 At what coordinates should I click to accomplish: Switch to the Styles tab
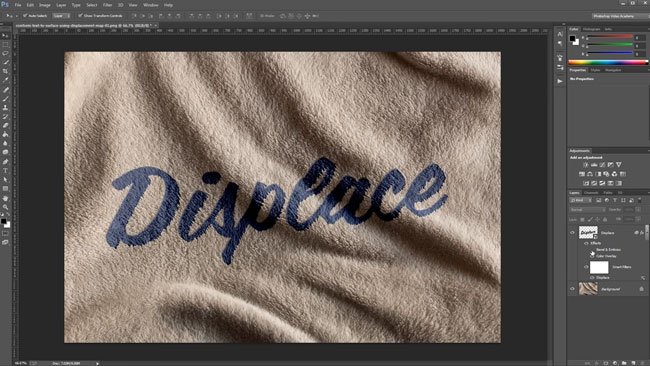[x=595, y=70]
